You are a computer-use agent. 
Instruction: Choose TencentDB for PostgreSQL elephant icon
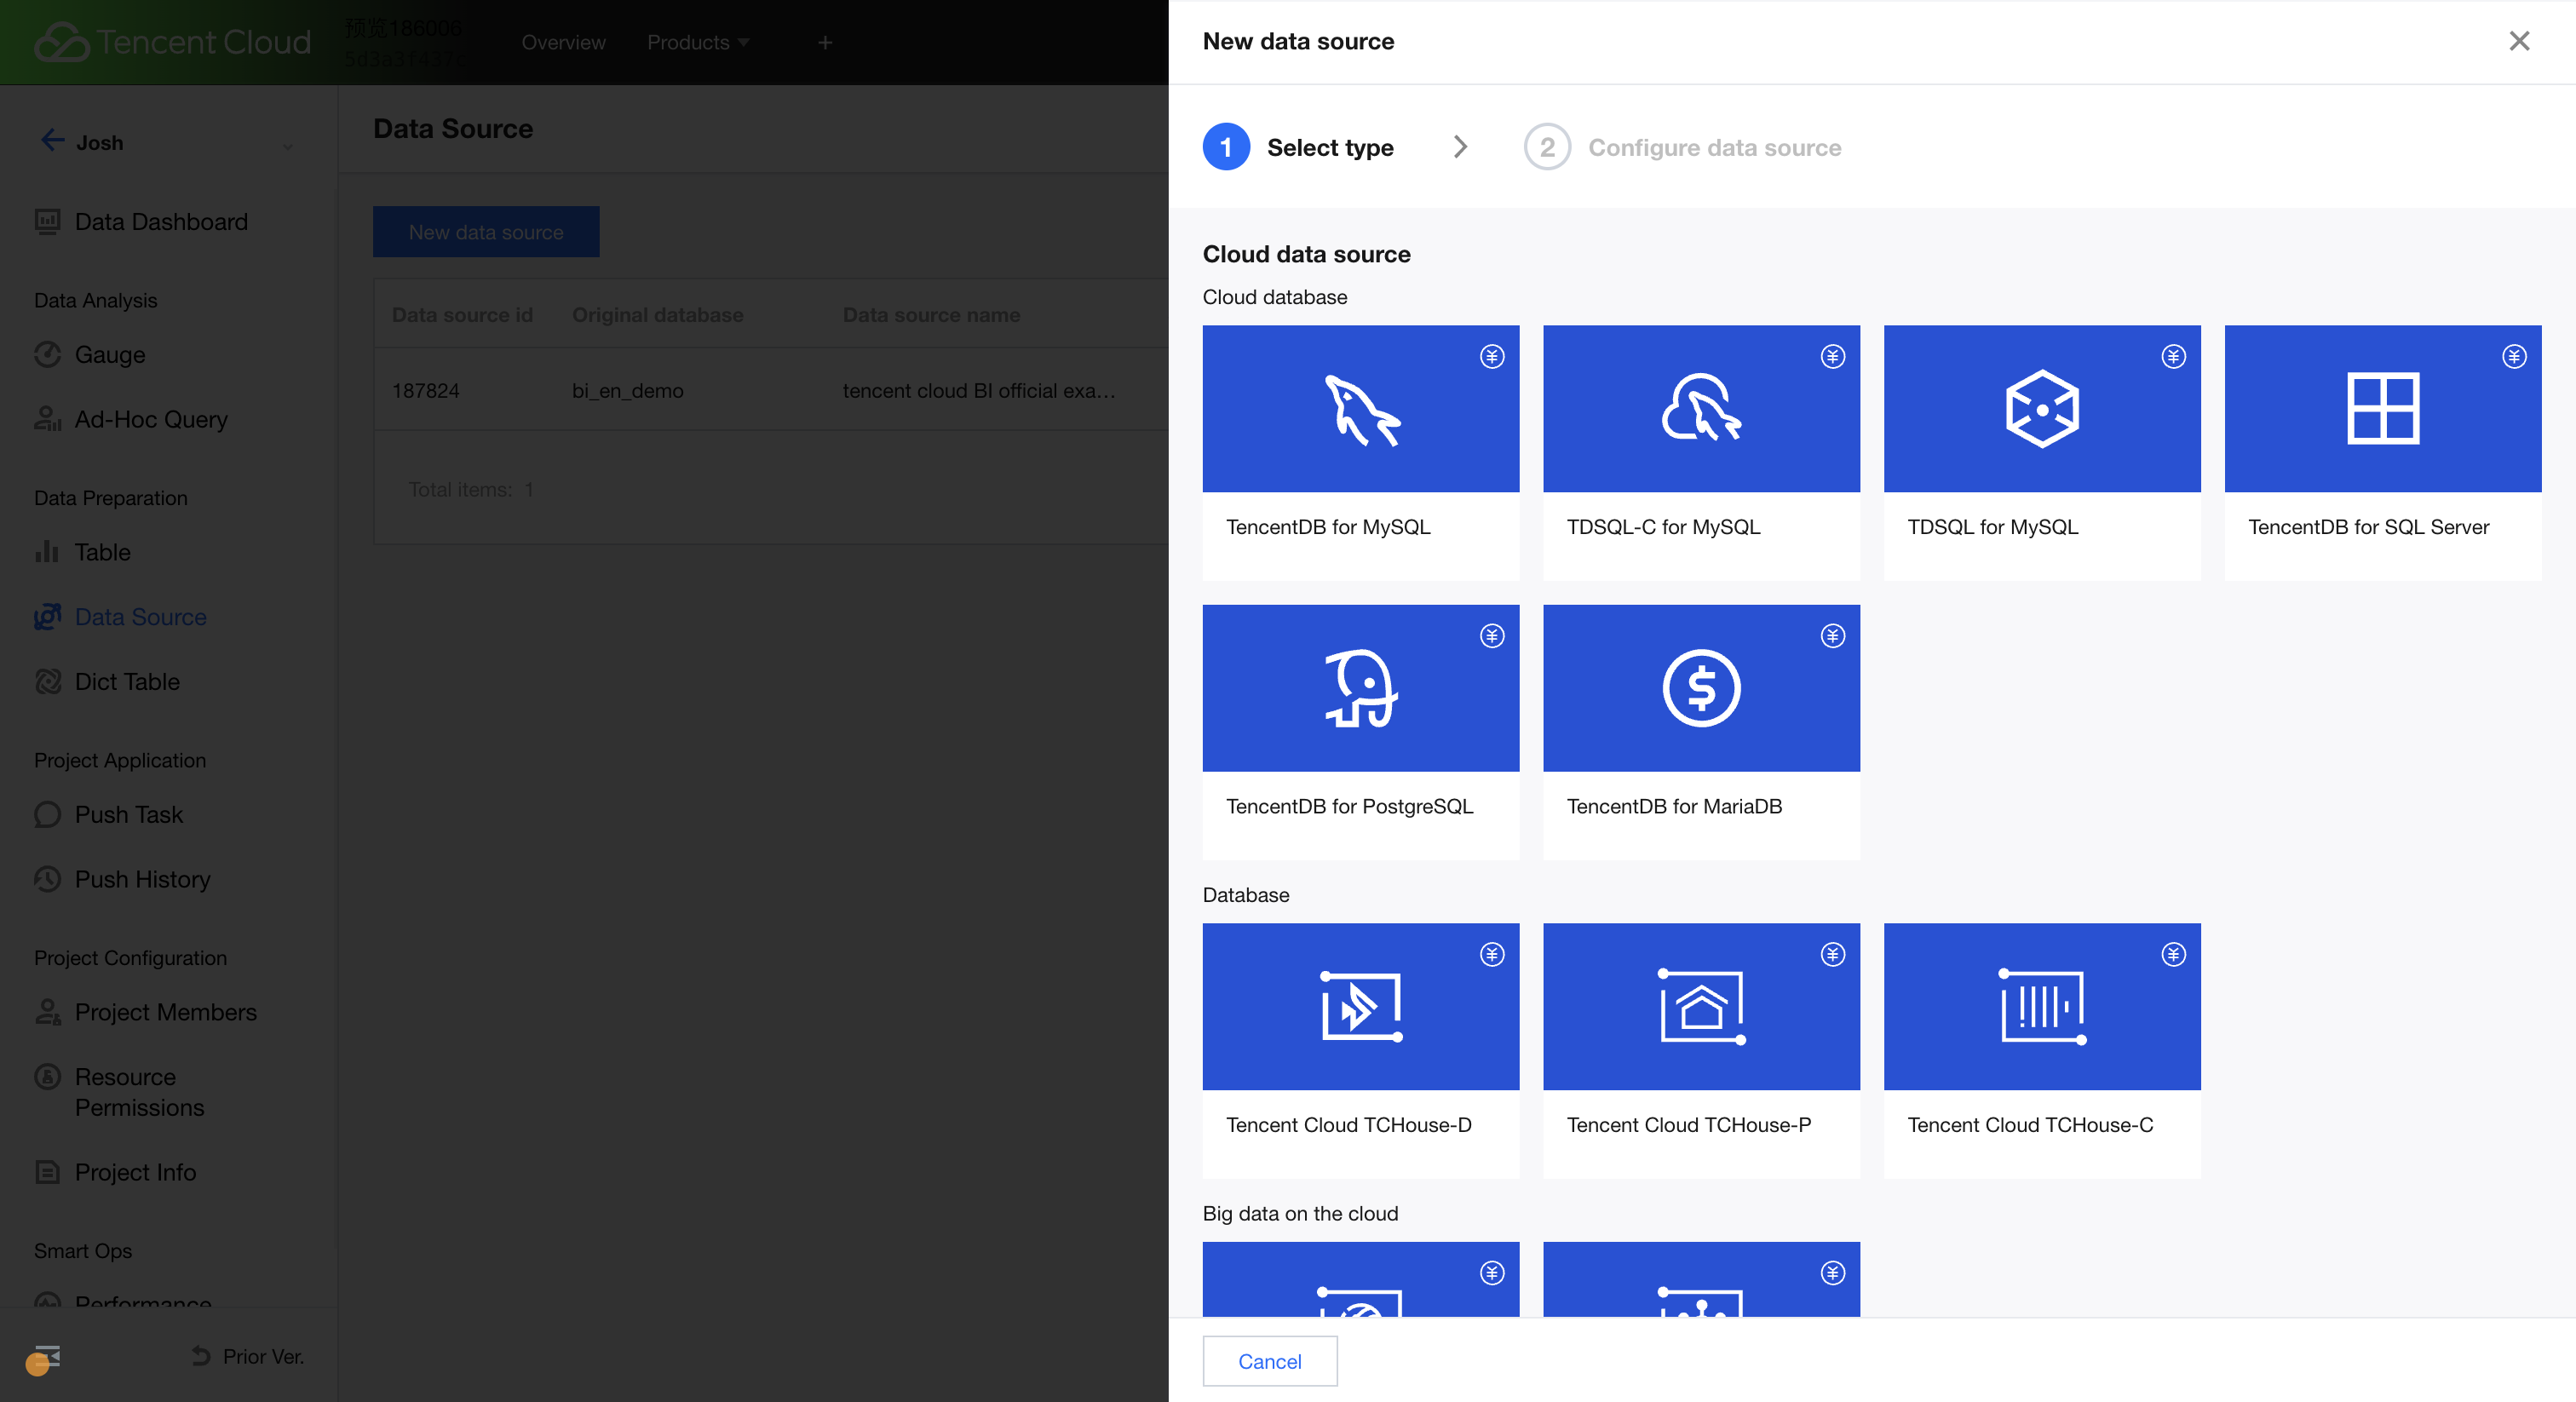click(1360, 688)
